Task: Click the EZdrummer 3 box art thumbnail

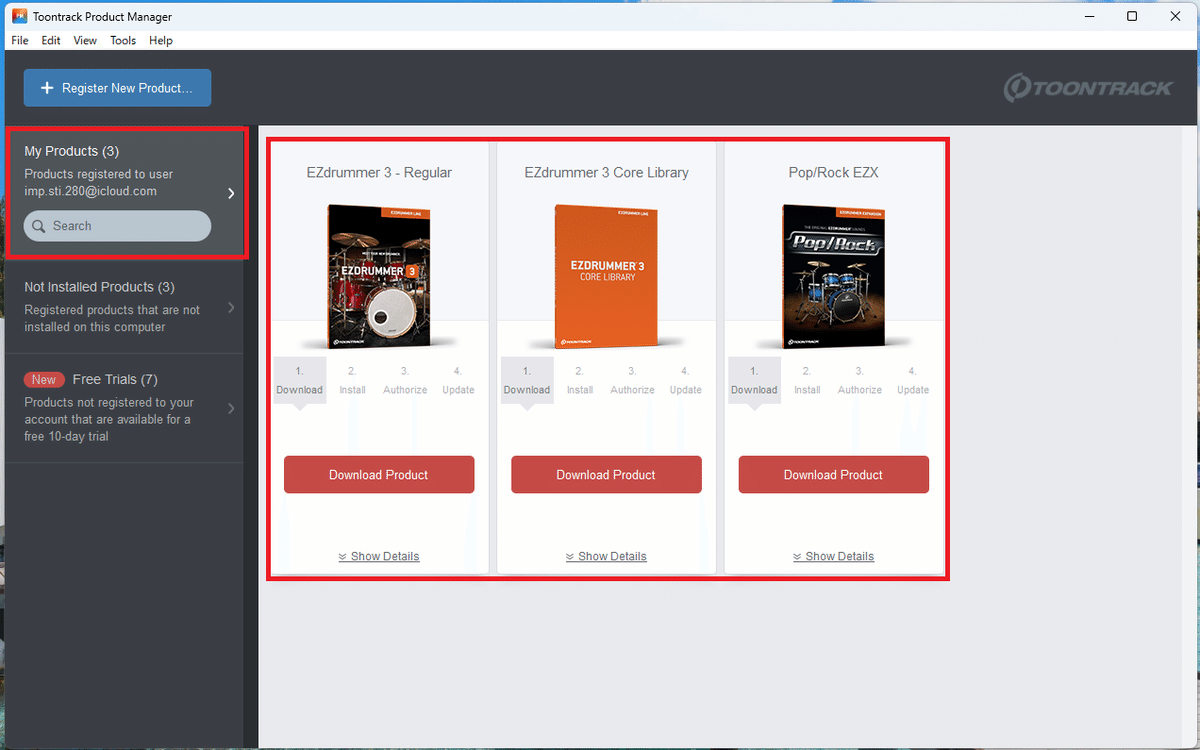Action: click(379, 276)
